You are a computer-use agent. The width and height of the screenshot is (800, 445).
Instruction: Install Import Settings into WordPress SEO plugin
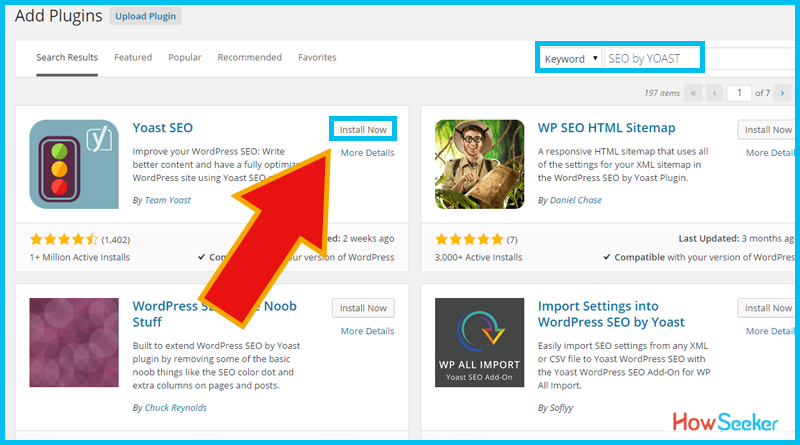click(767, 308)
